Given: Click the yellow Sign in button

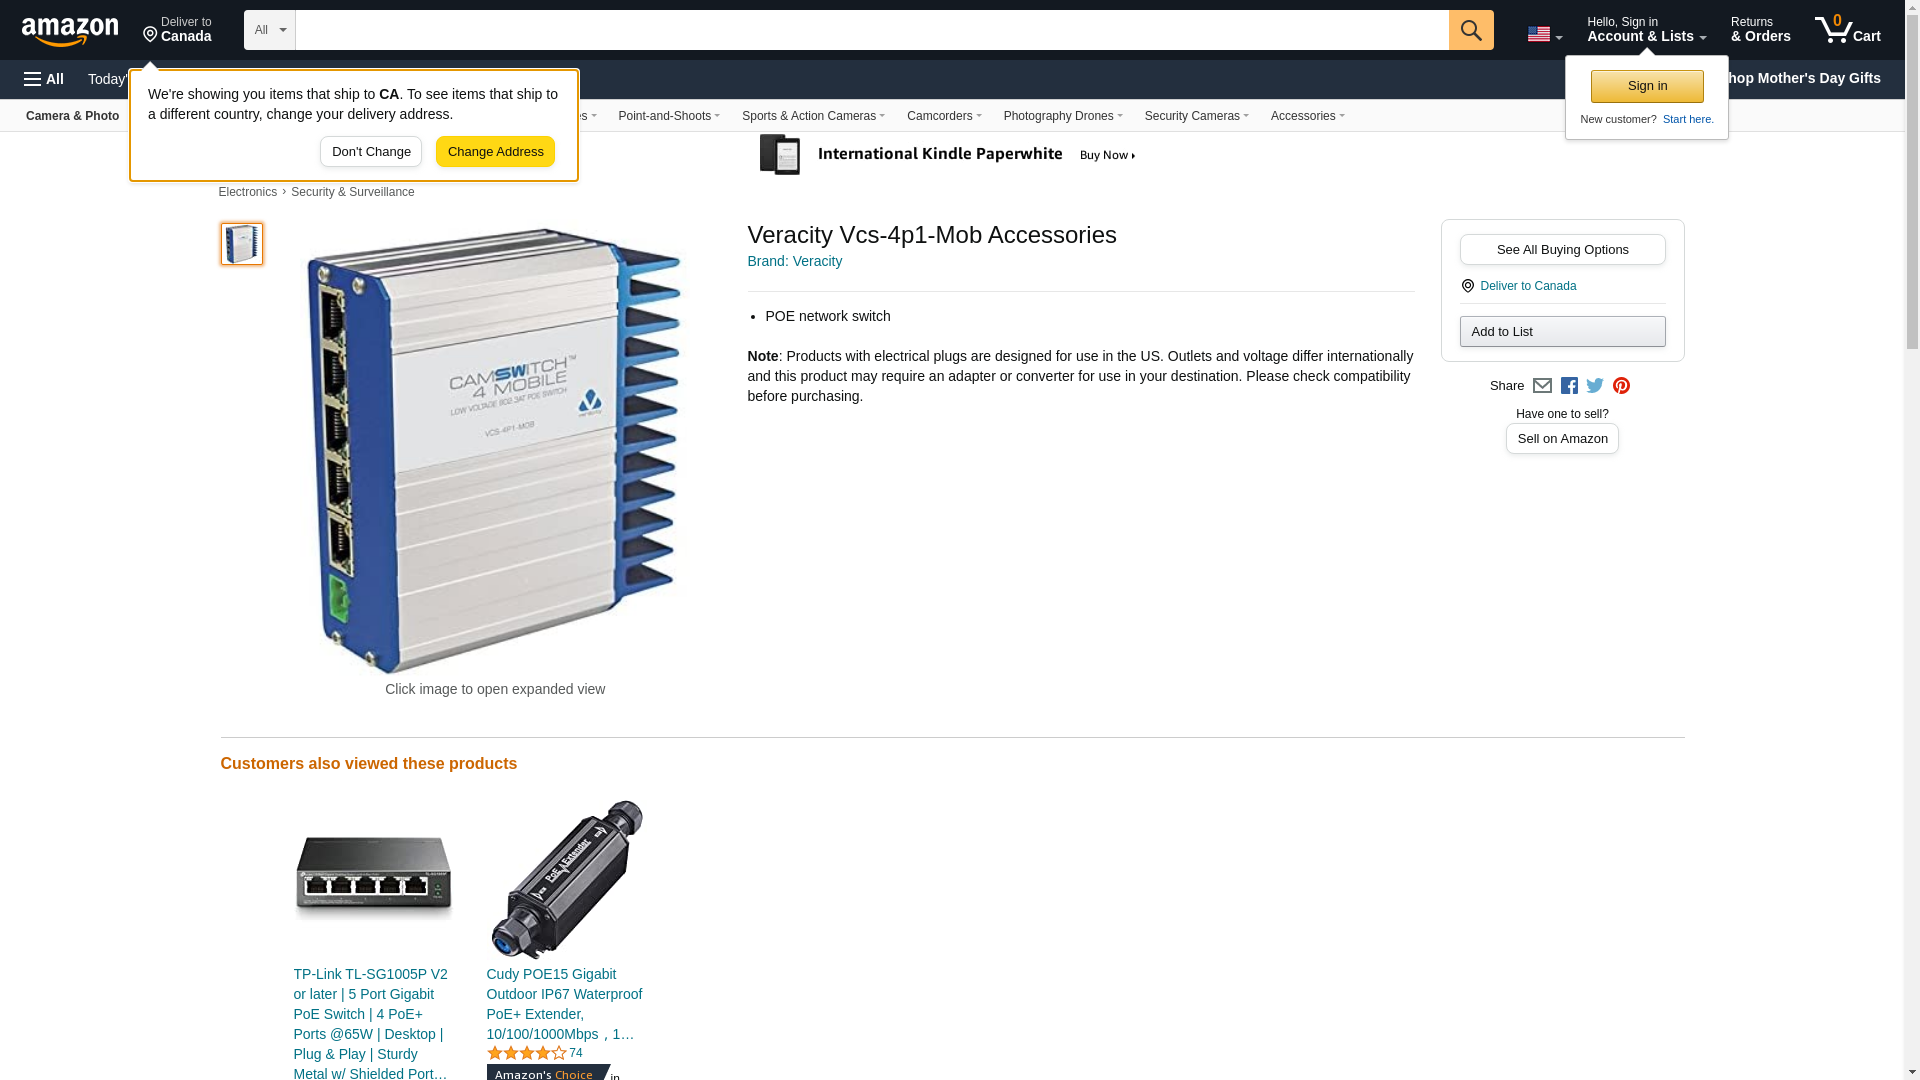Looking at the screenshot, I should click(x=1647, y=86).
